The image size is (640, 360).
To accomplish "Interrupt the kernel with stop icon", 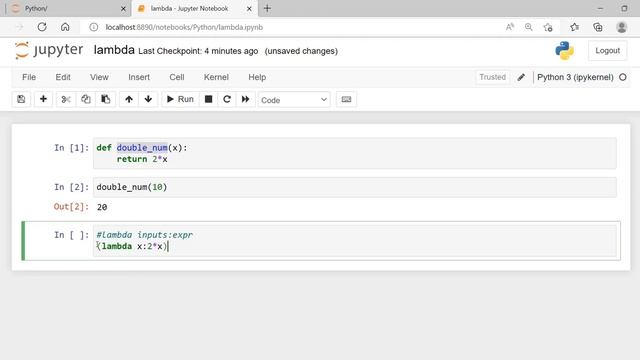I will pos(209,99).
